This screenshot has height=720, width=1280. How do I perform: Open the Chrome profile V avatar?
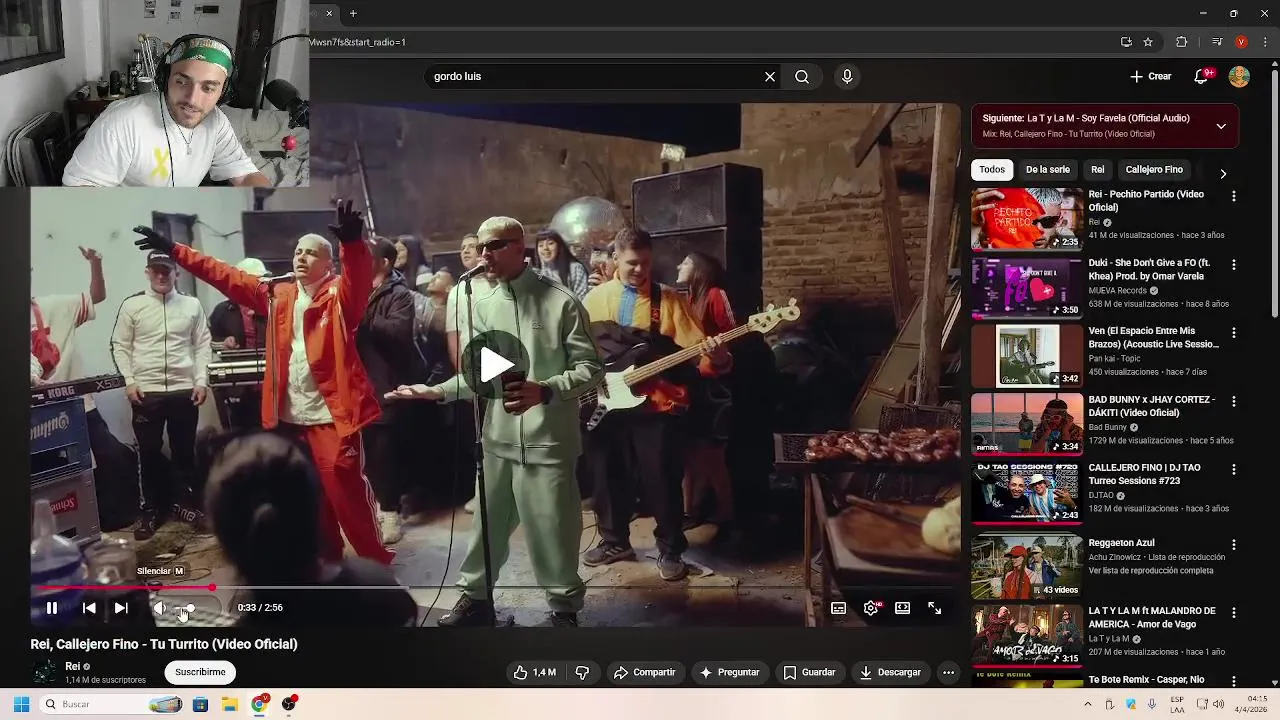pos(1241,42)
